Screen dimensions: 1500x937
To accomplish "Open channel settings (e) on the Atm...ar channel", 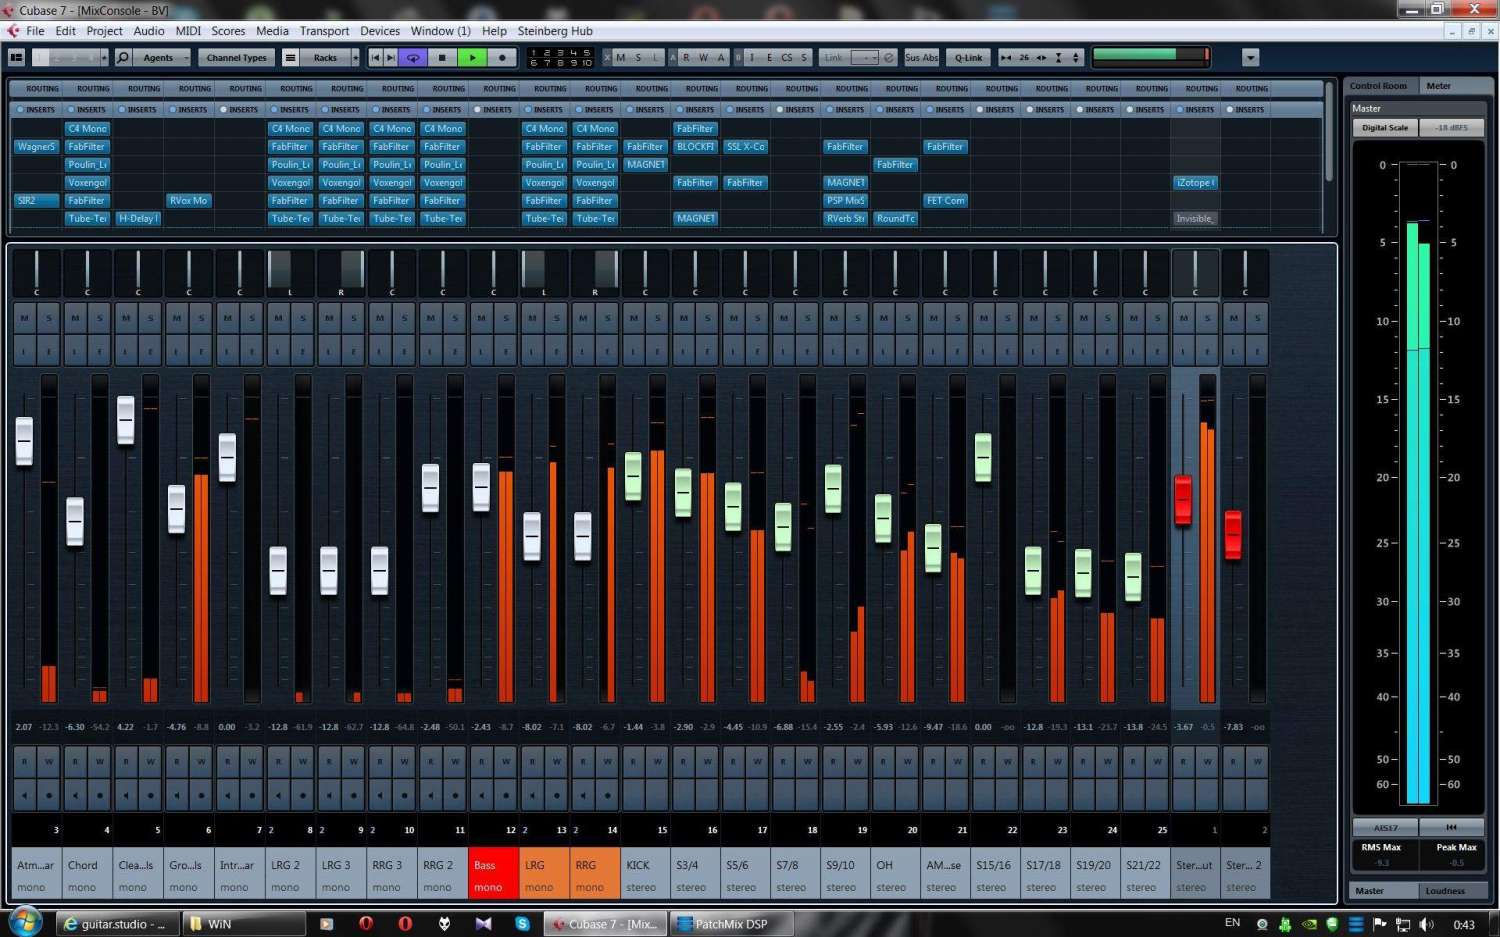I will (49, 352).
